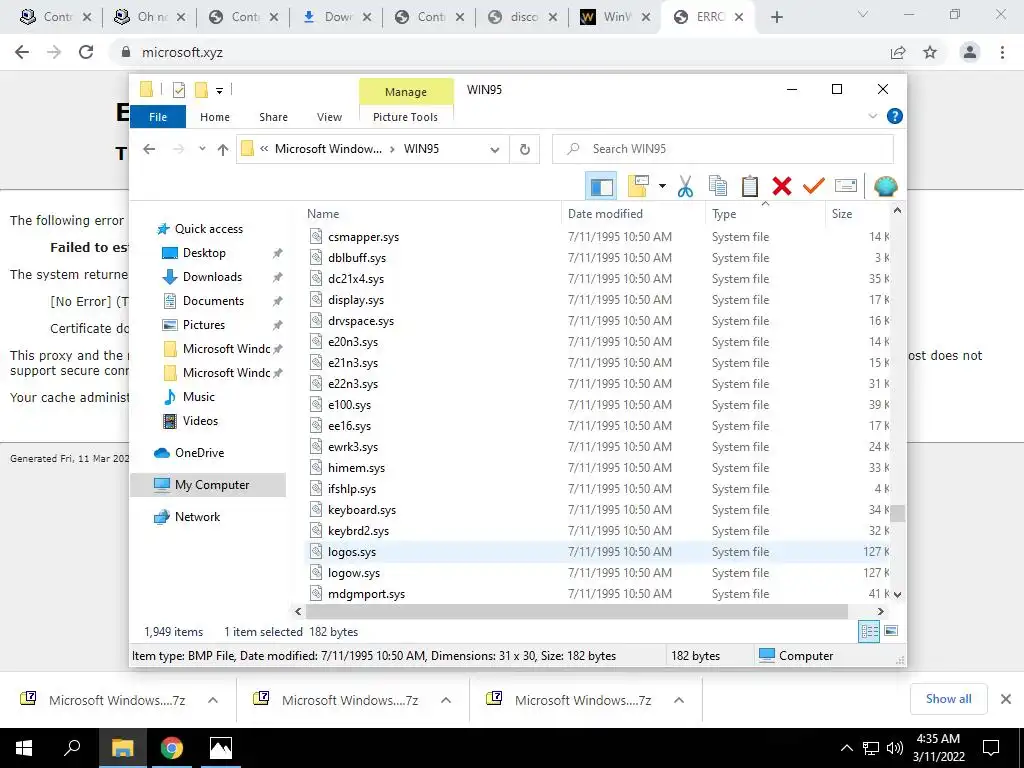1024x768 pixels.
Task: Click the vertical scrollbar thumb of the file list
Action: pos(897,513)
